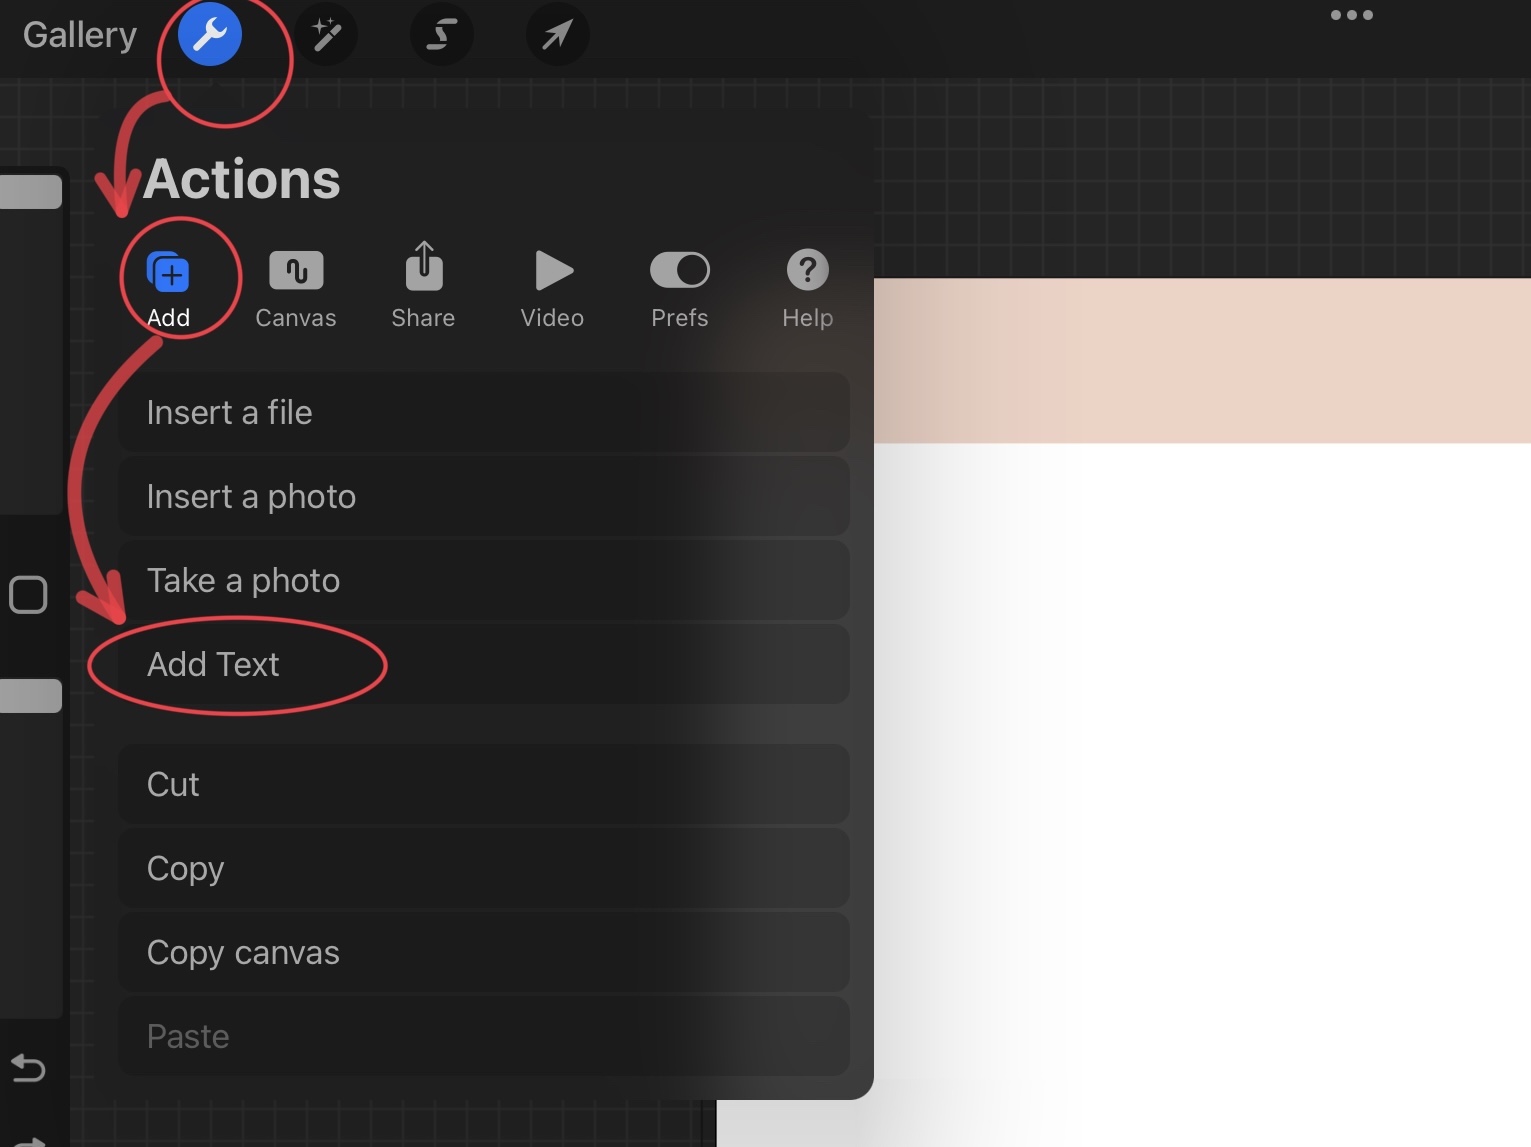The width and height of the screenshot is (1531, 1147).
Task: Switch to the Canvas tab
Action: tap(296, 286)
